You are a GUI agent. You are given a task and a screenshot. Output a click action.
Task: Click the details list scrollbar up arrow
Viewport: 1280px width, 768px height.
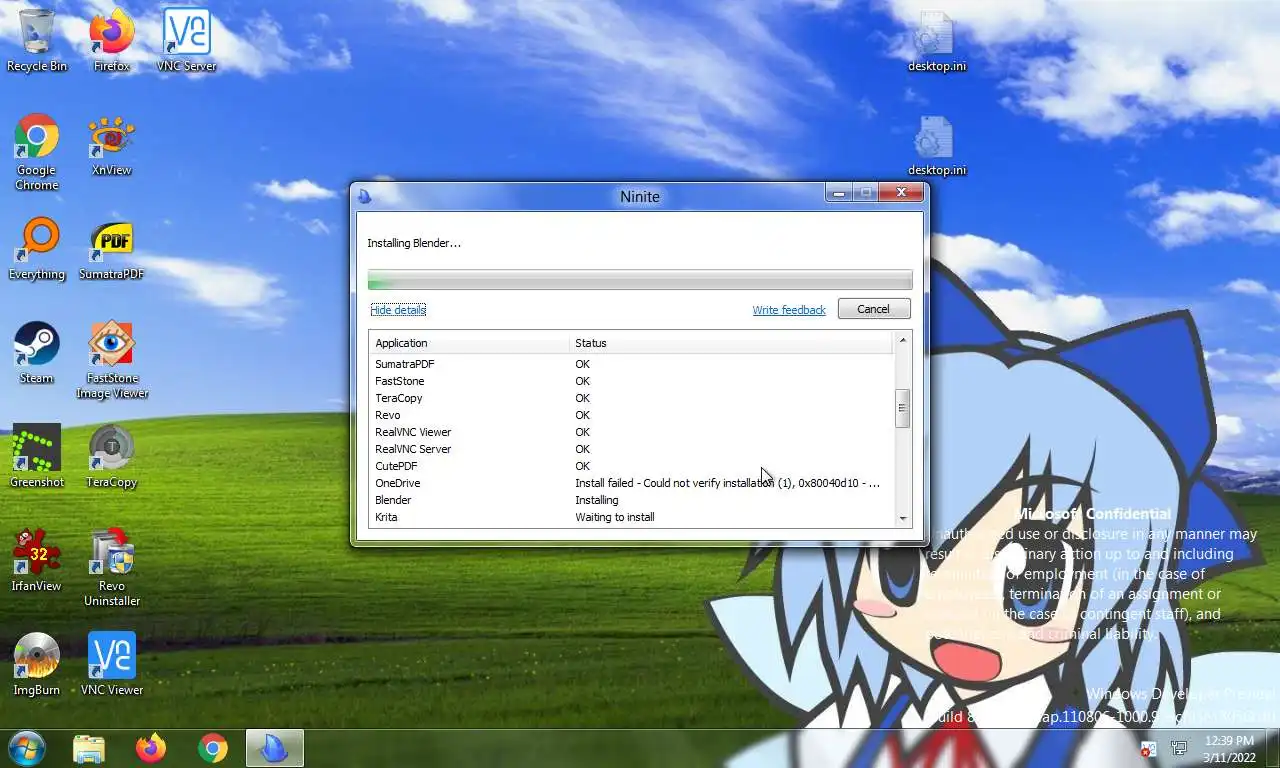[903, 341]
